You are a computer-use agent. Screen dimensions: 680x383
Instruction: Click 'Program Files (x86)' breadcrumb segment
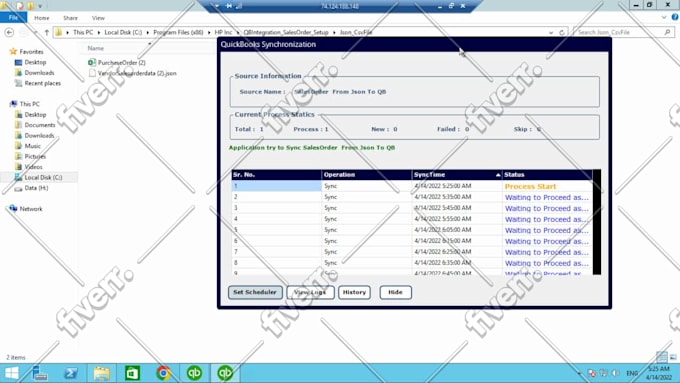178,33
